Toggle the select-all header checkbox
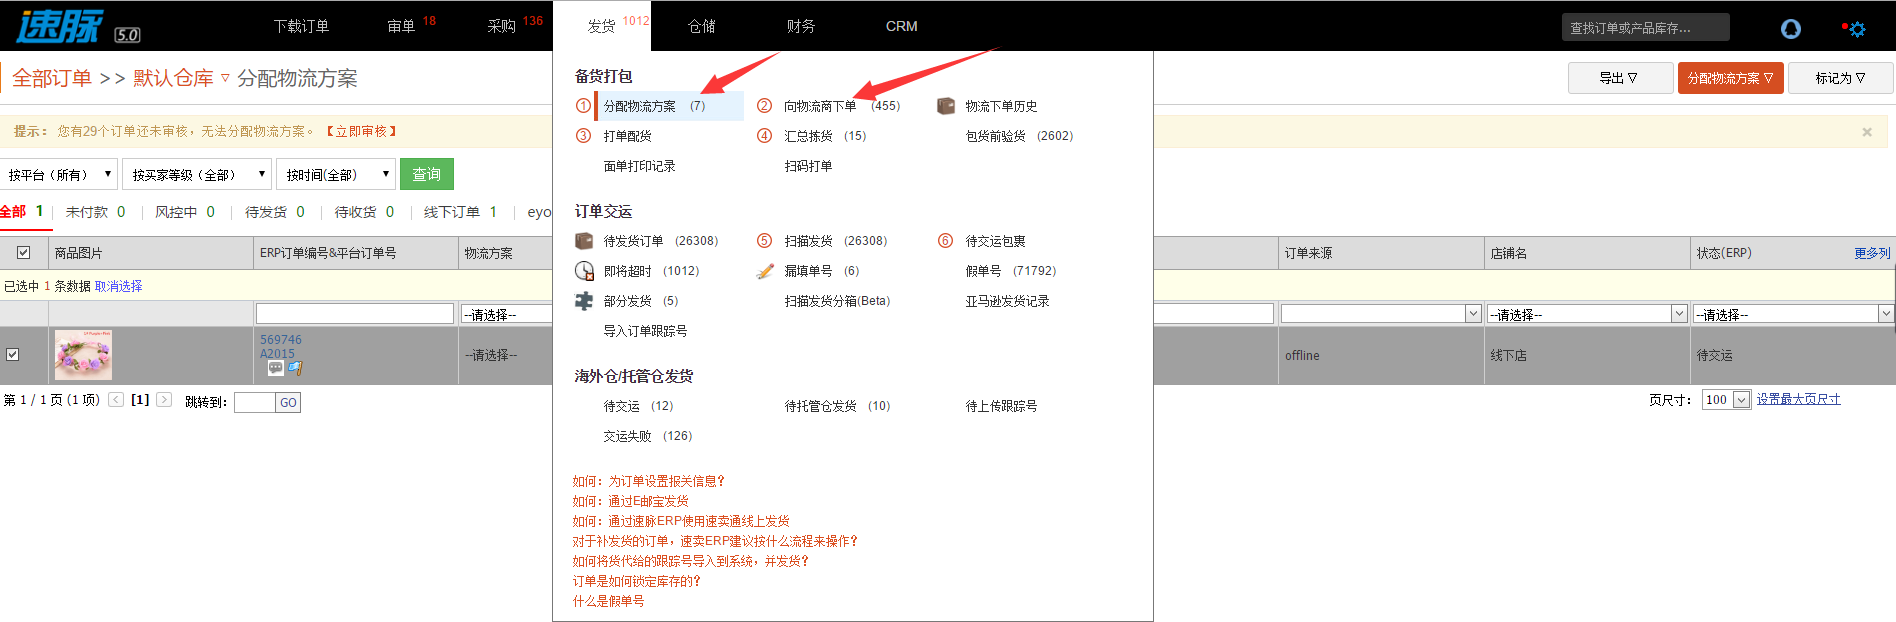Image resolution: width=1896 pixels, height=622 pixels. coord(24,253)
